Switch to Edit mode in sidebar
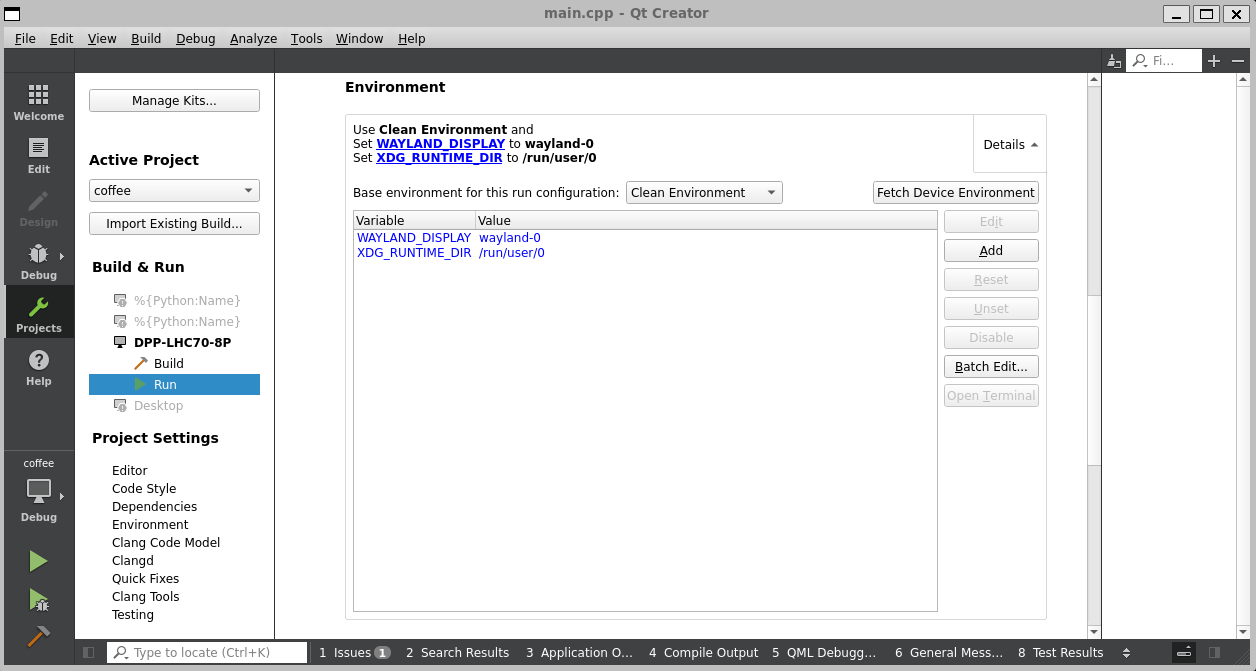Viewport: 1256px width, 671px height. 38,155
